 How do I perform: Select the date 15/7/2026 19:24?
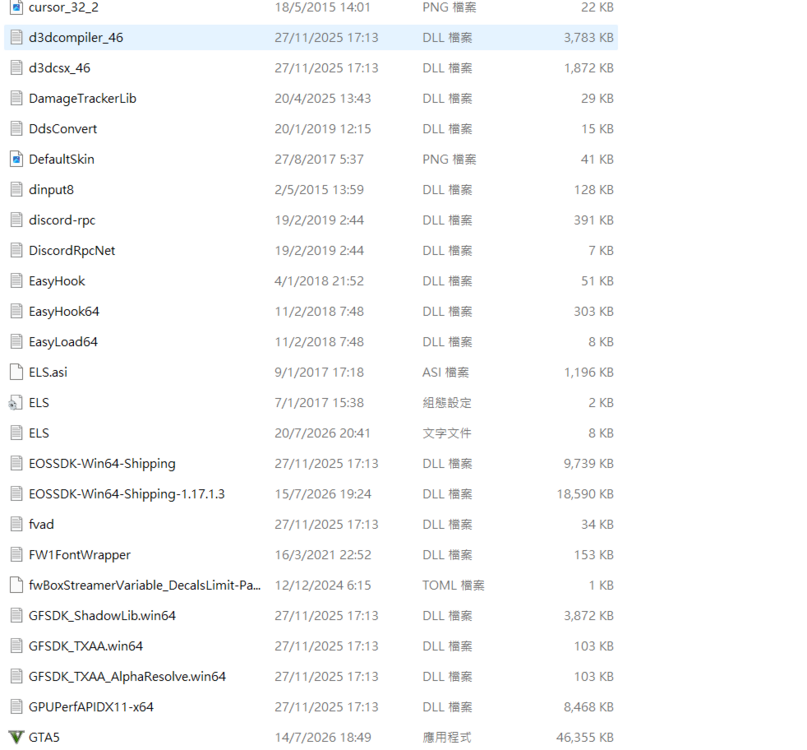pos(323,494)
